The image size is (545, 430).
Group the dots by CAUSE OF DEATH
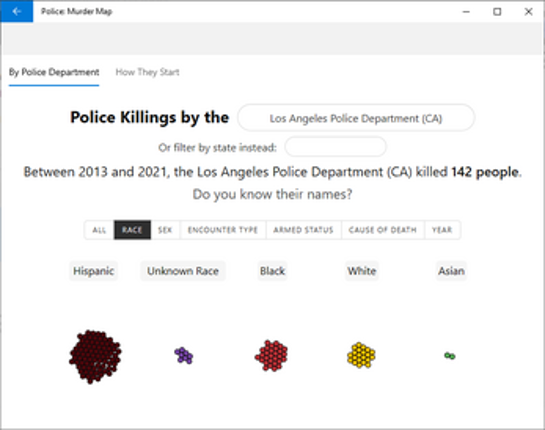point(383,230)
